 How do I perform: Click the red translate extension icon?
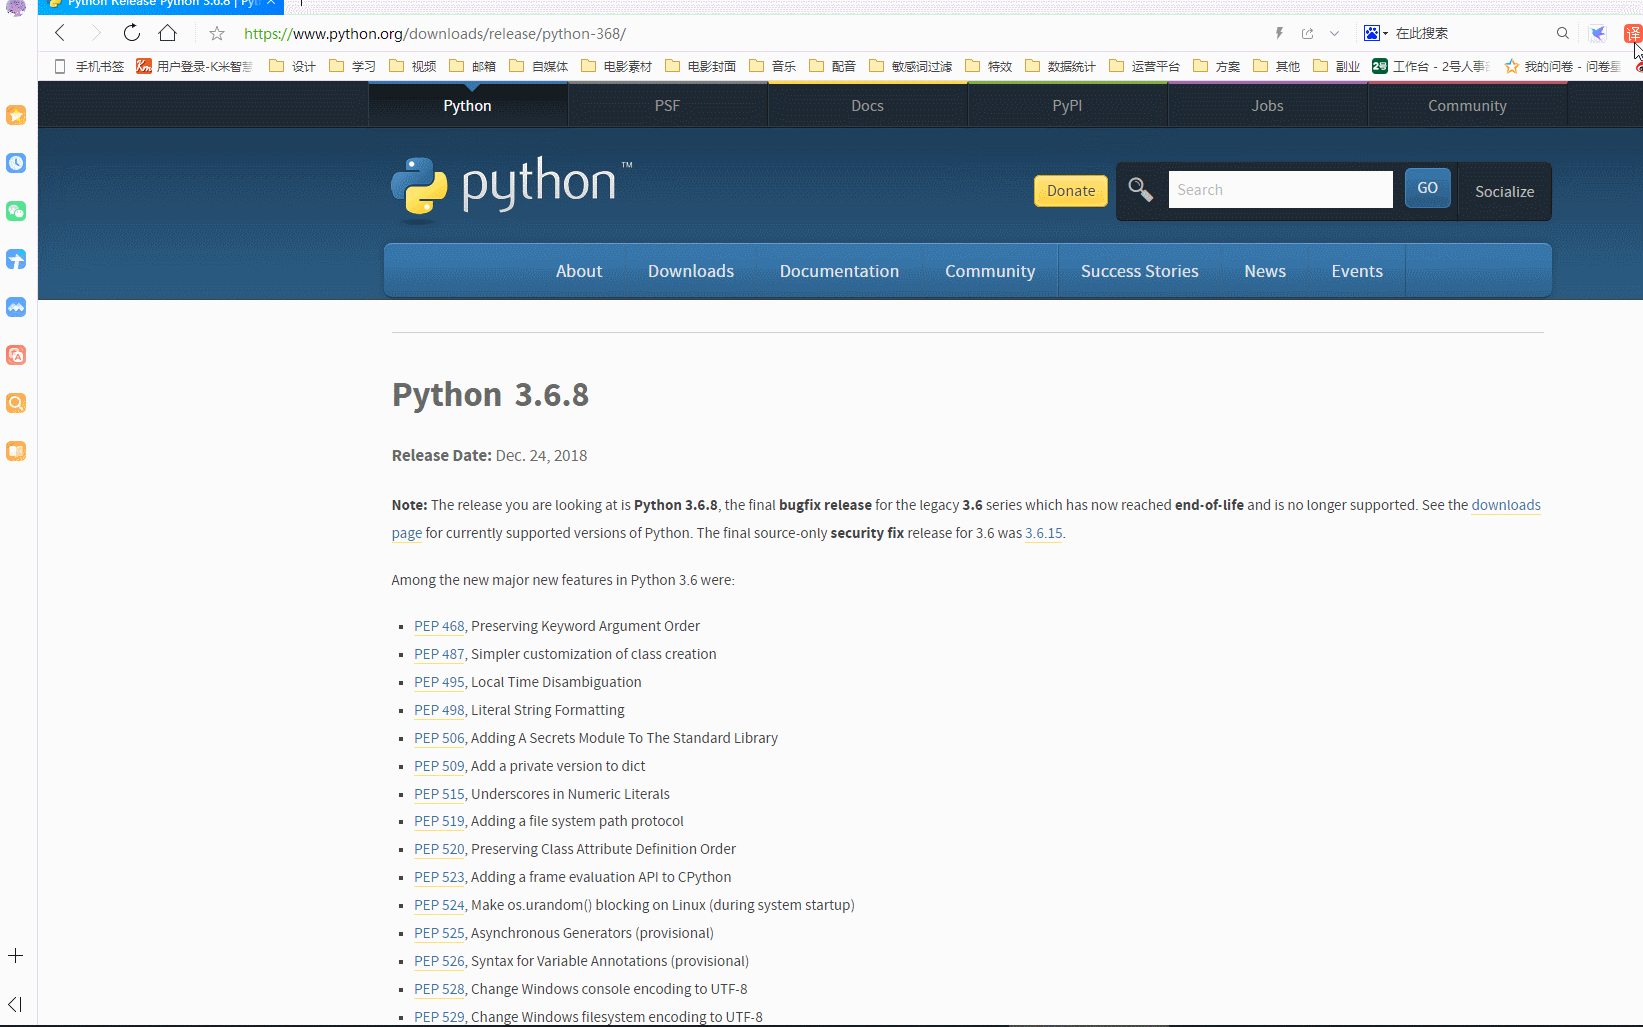tap(1632, 33)
